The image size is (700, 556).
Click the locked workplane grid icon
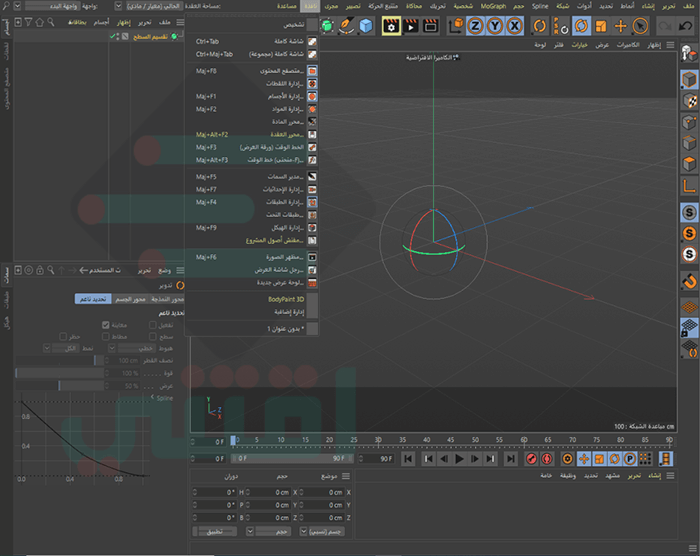689,328
